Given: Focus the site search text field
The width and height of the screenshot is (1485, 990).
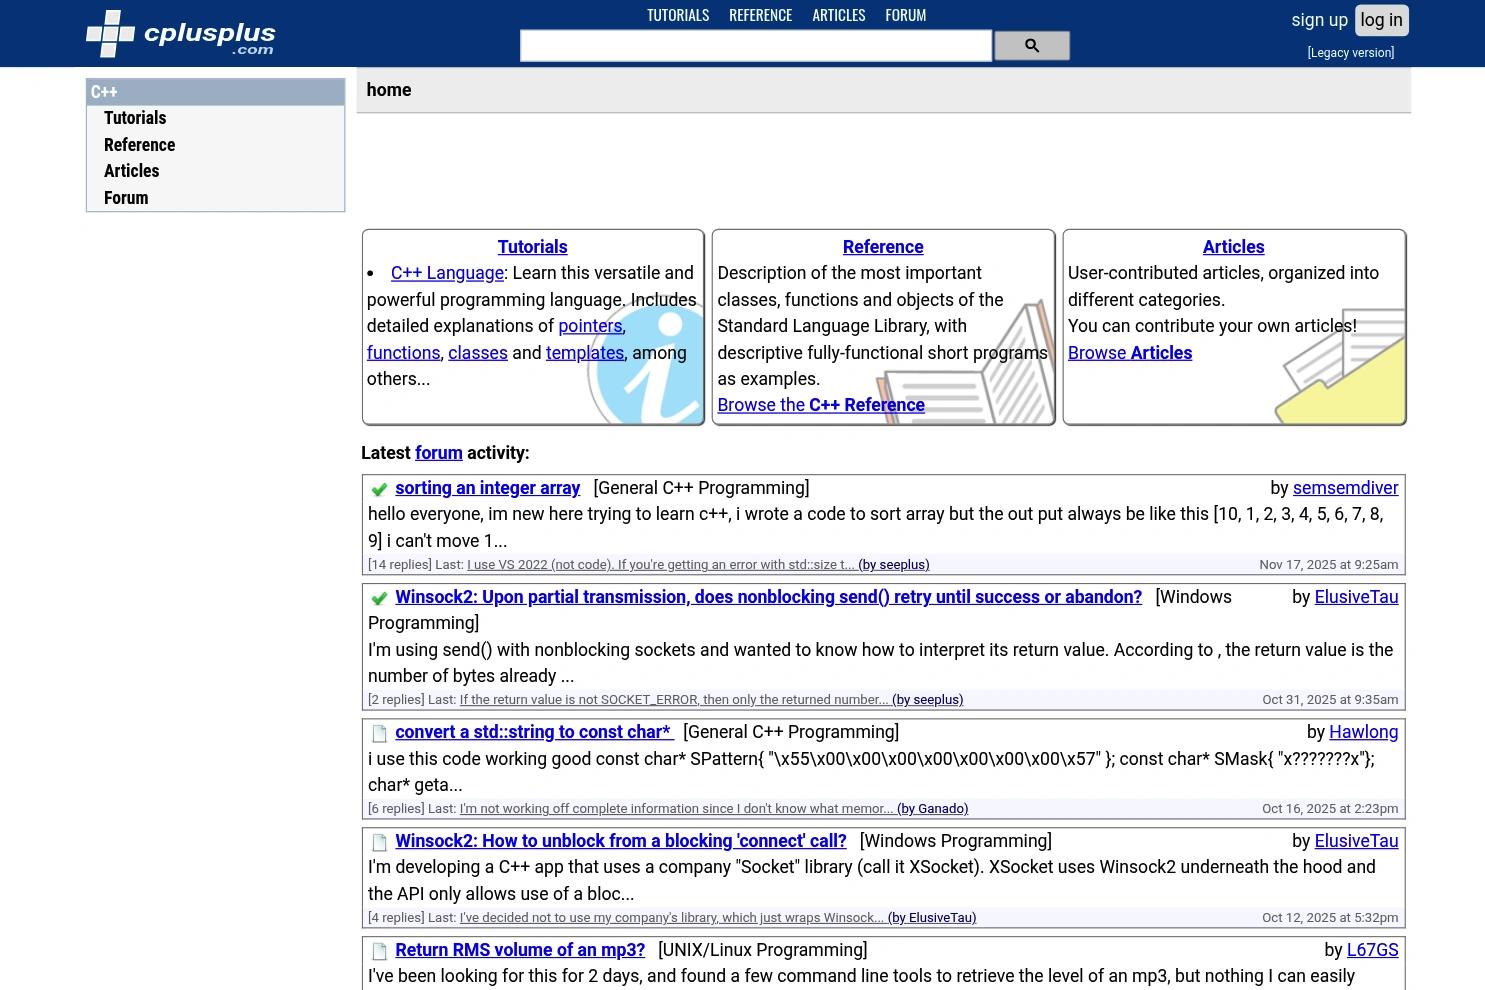Looking at the screenshot, I should tap(756, 46).
